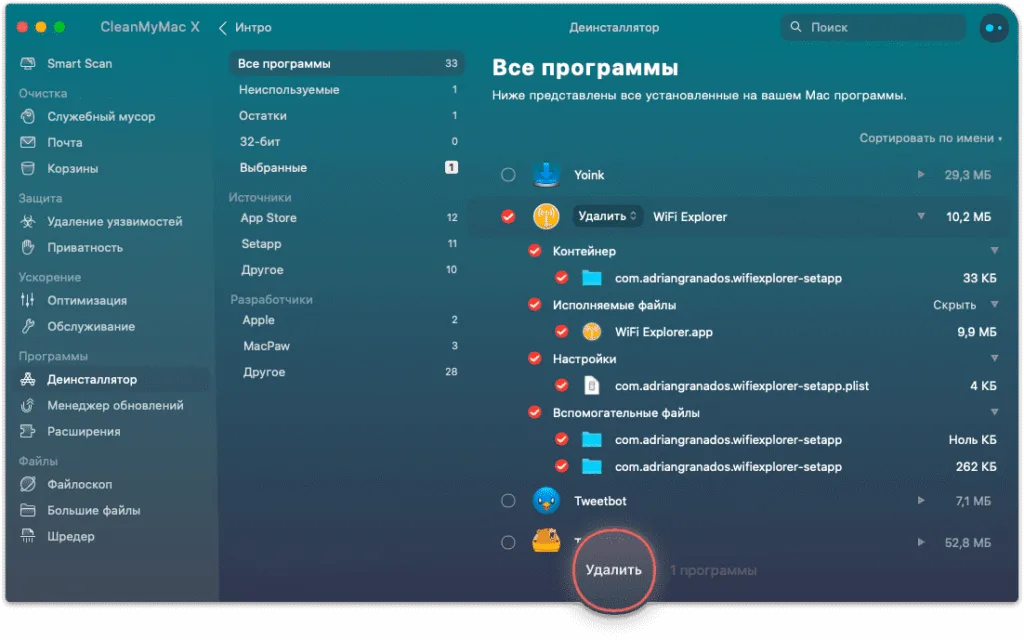The image size is (1024, 640).
Task: Collapse the Исполняемые файлы section arrow
Action: [x=995, y=305]
